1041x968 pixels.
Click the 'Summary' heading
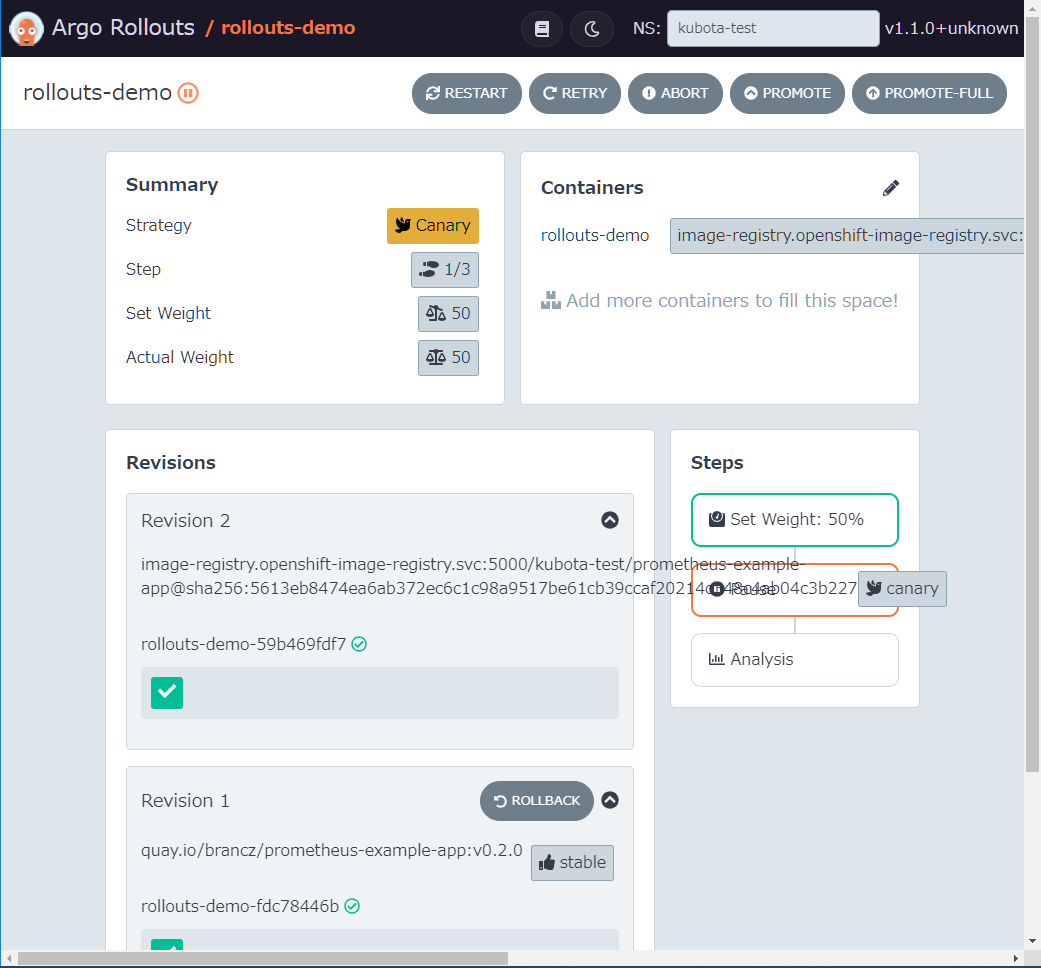point(172,185)
